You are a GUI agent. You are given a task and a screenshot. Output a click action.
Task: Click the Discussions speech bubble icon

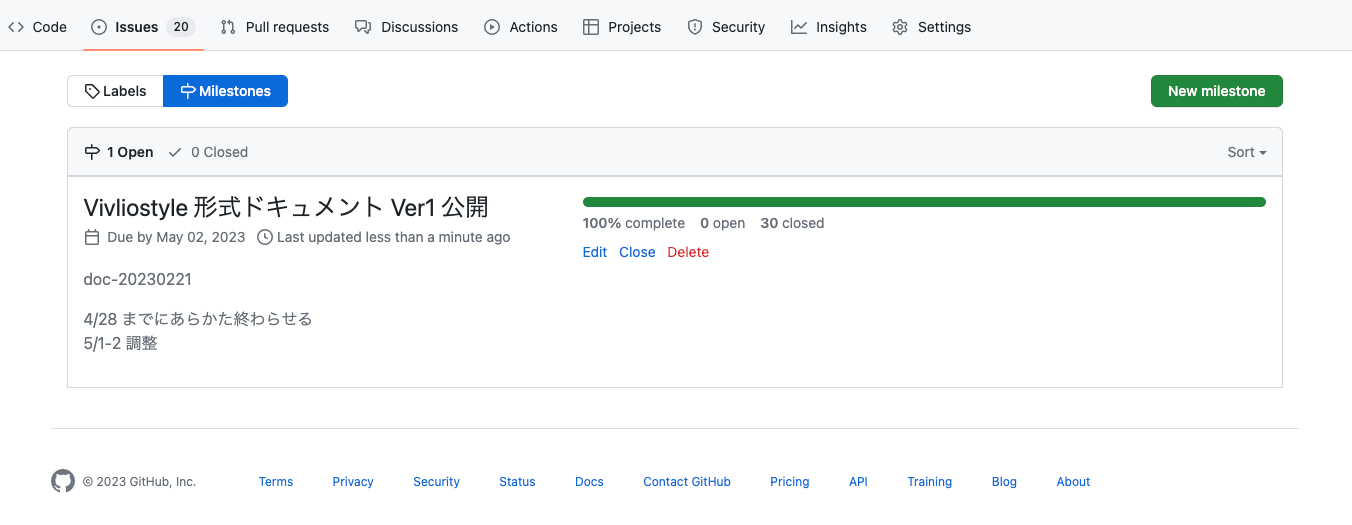(x=363, y=27)
